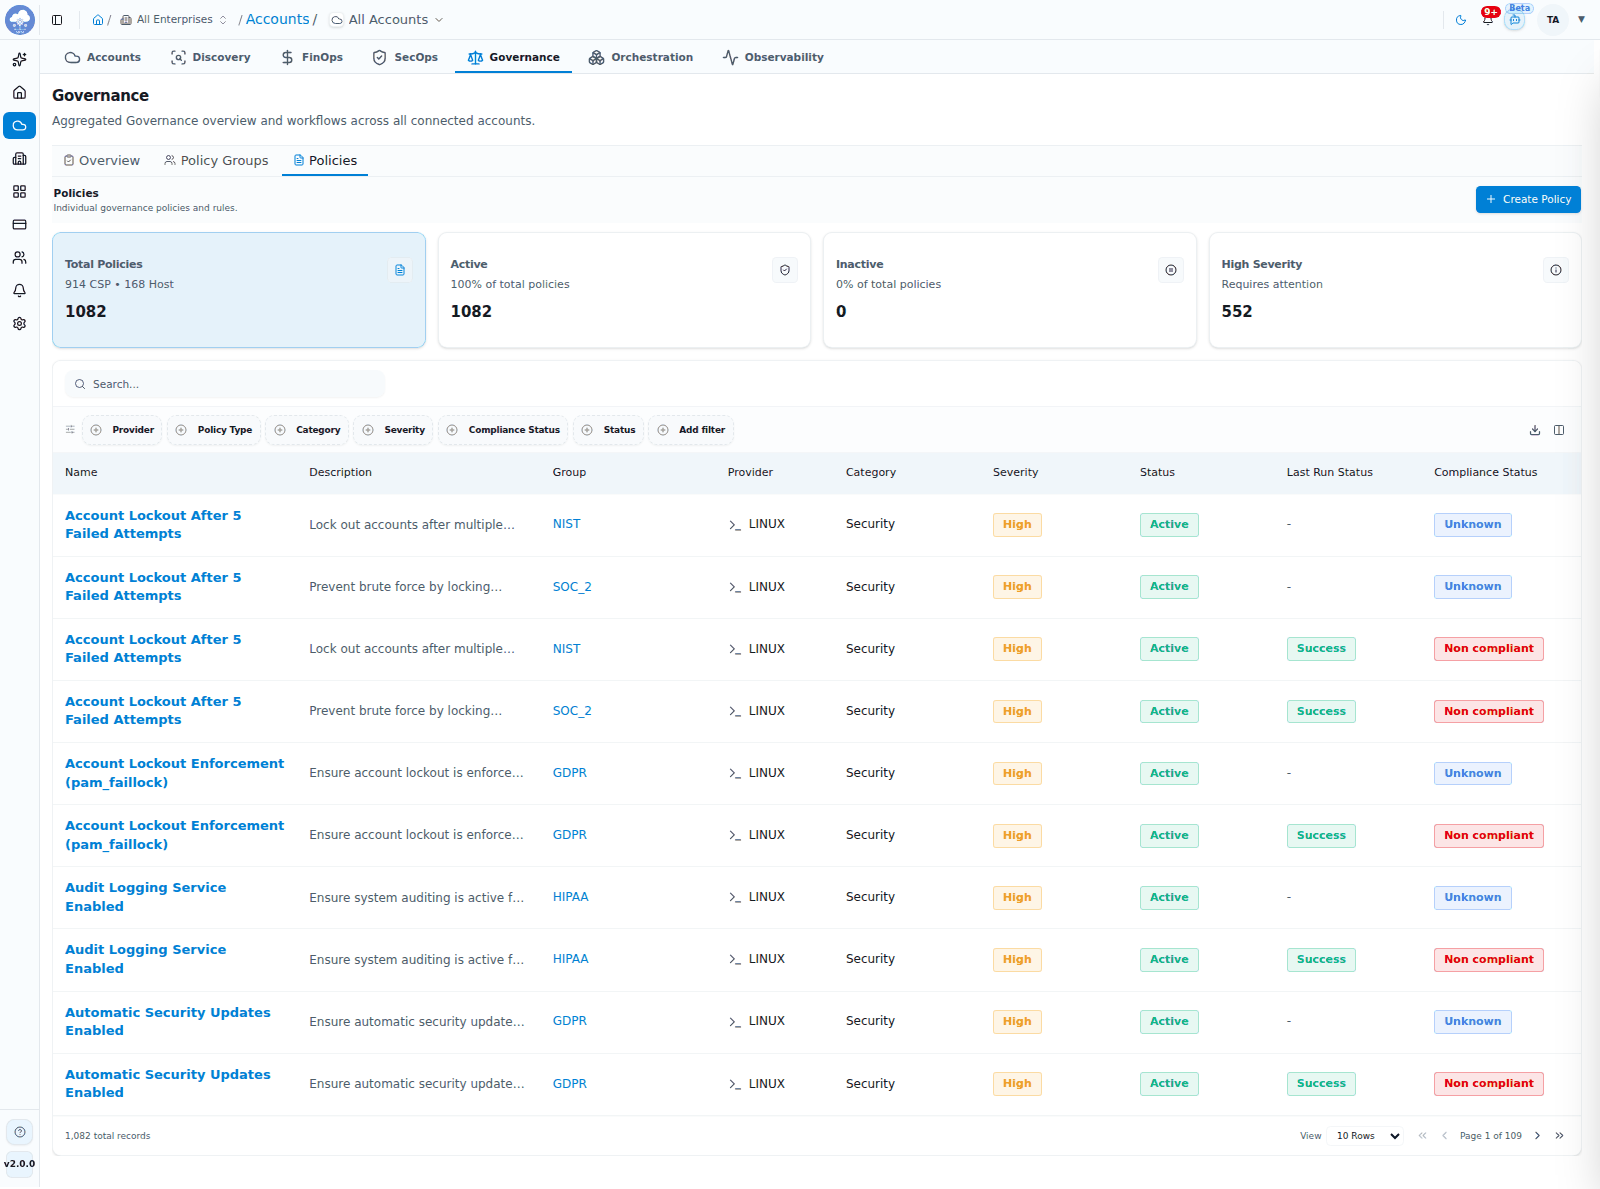Go to the next page arrow
The image size is (1600, 1189).
point(1537,1136)
